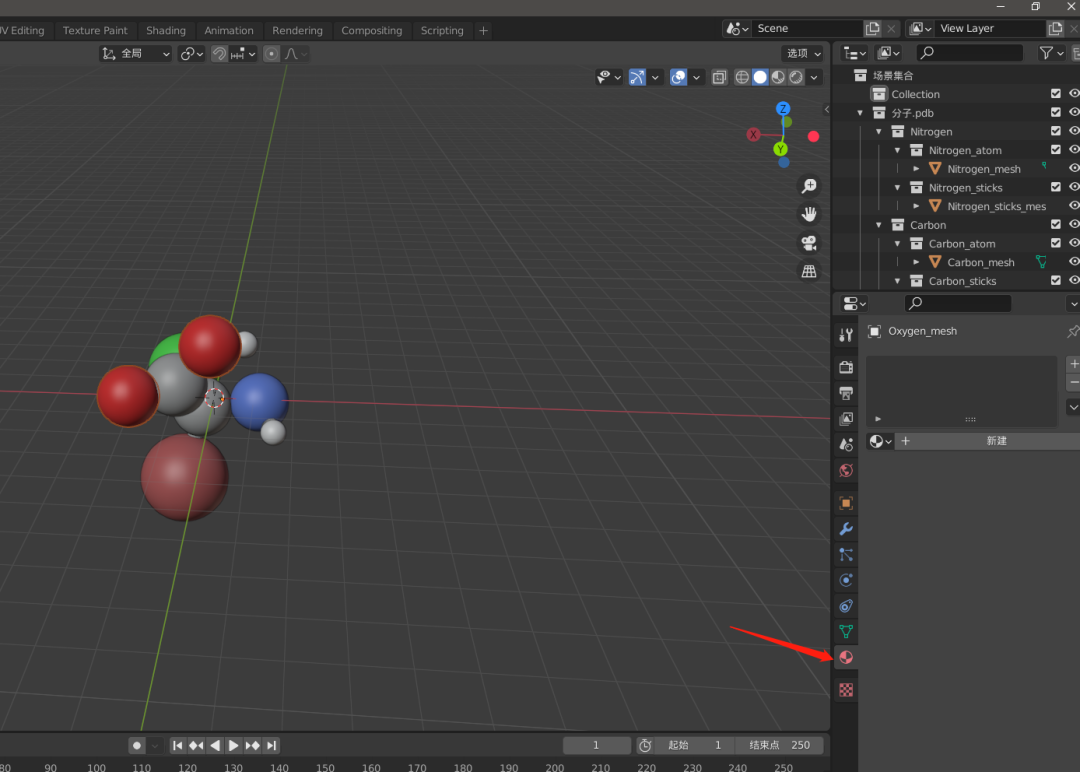Hide Carbon_mesh with its eye icon

[x=1074, y=262]
